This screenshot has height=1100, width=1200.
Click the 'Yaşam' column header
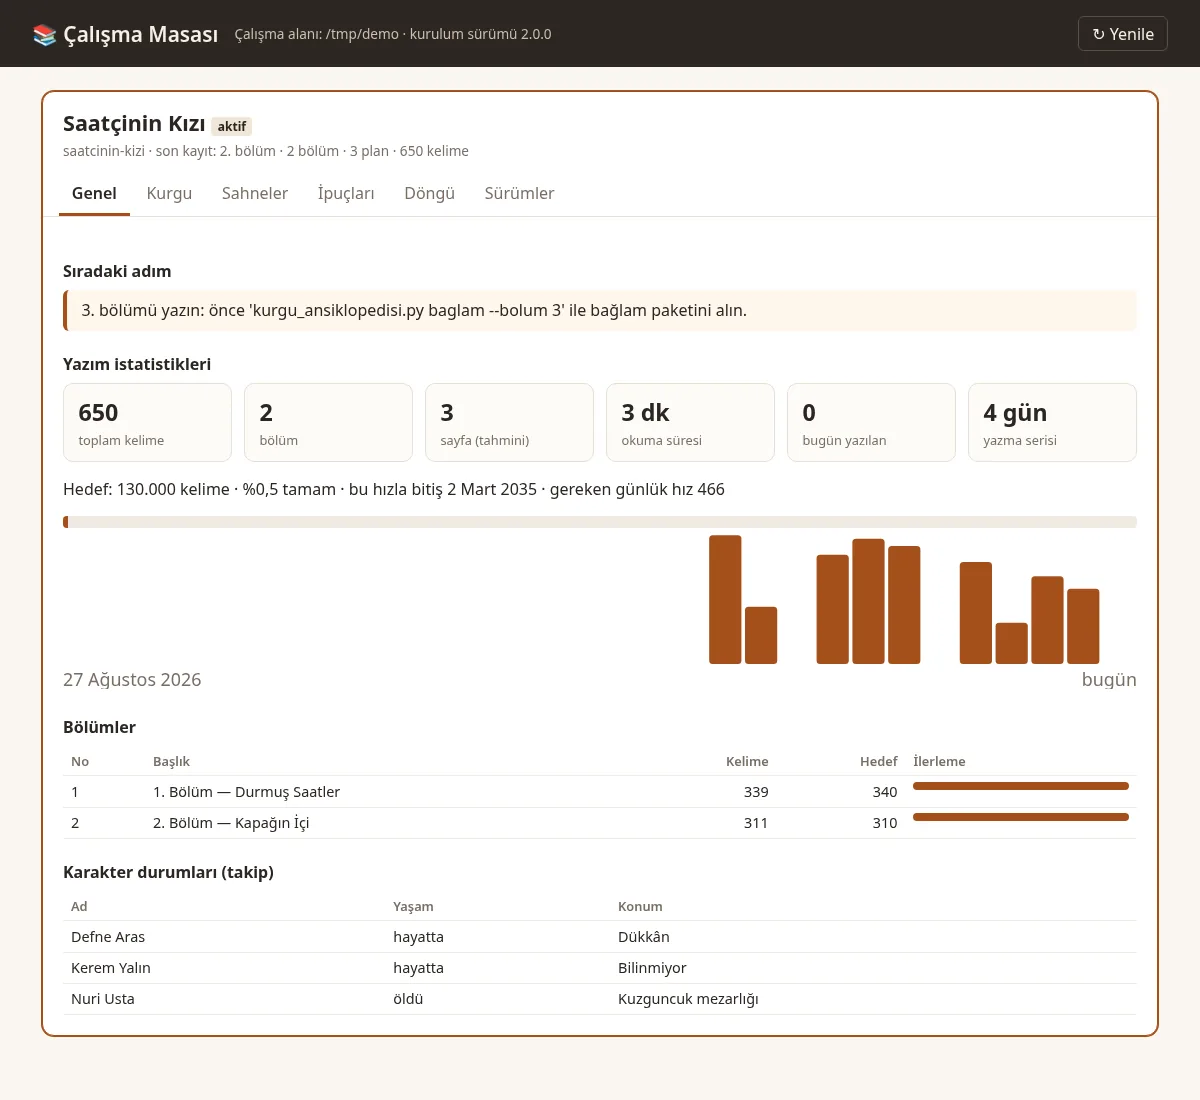click(413, 906)
